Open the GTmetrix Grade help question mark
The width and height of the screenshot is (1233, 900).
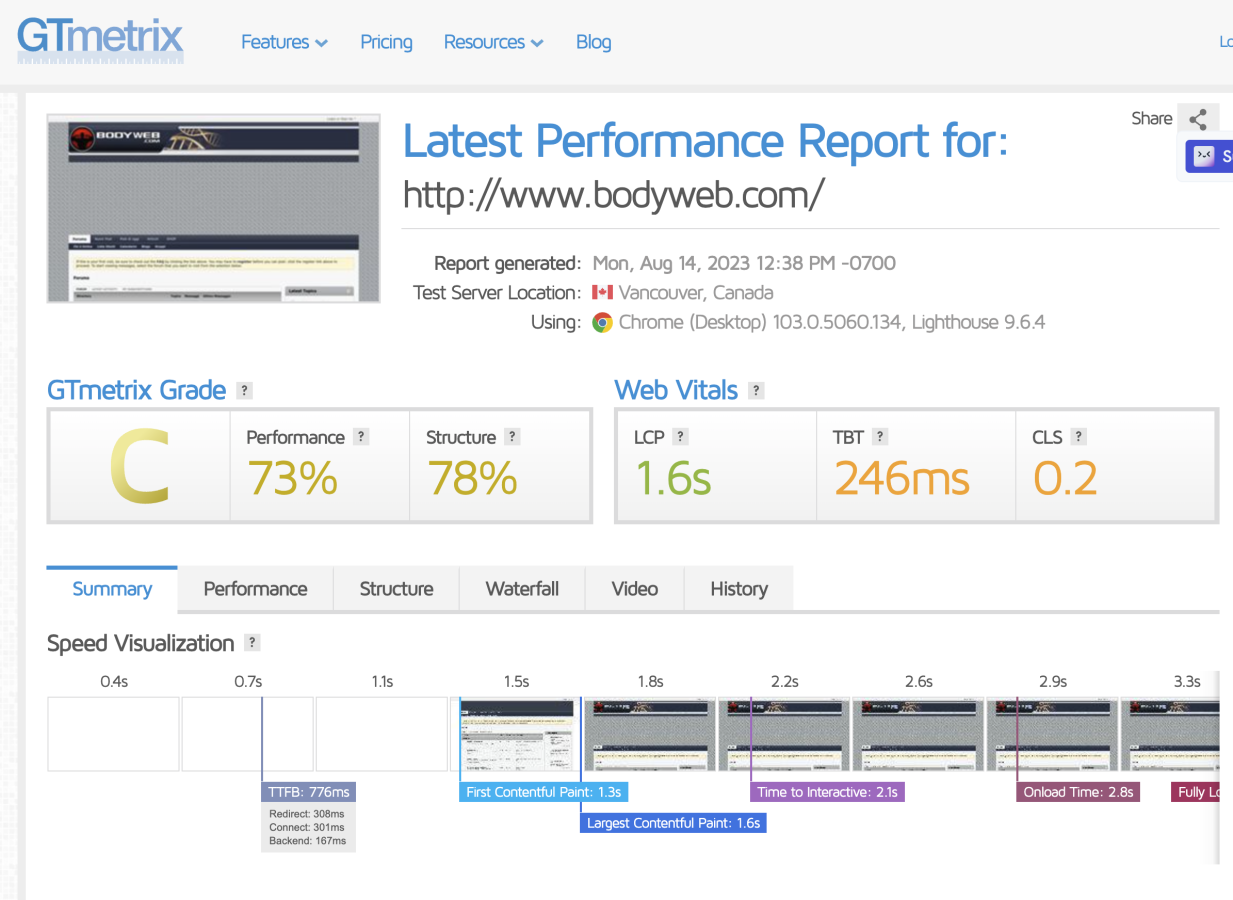coord(245,390)
